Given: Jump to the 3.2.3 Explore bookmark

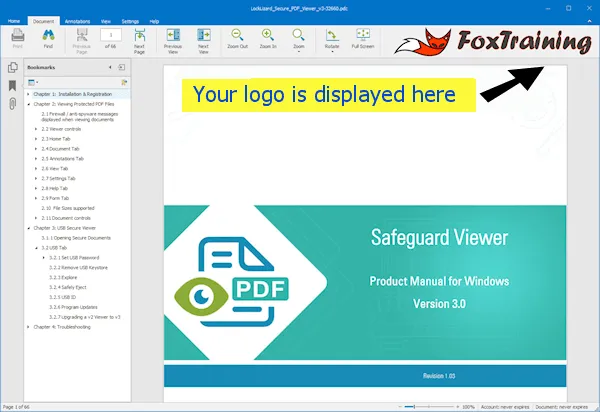Looking at the screenshot, I should pos(63,277).
